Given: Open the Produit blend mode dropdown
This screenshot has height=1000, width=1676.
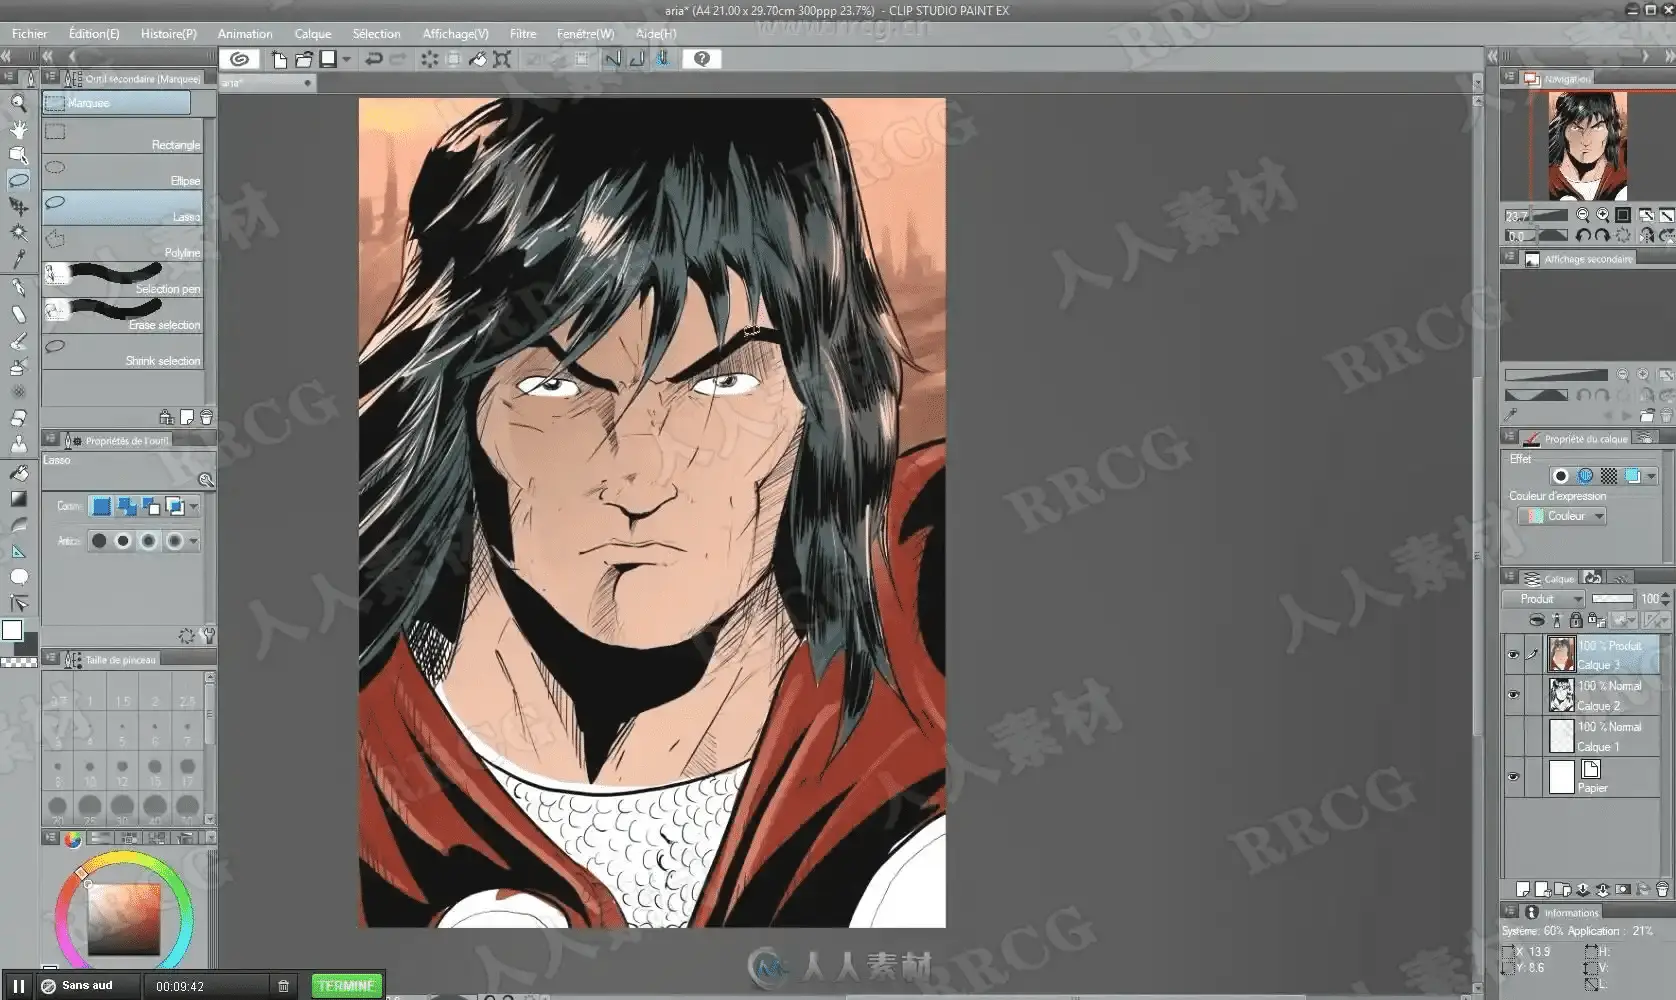Looking at the screenshot, I should [x=1544, y=599].
